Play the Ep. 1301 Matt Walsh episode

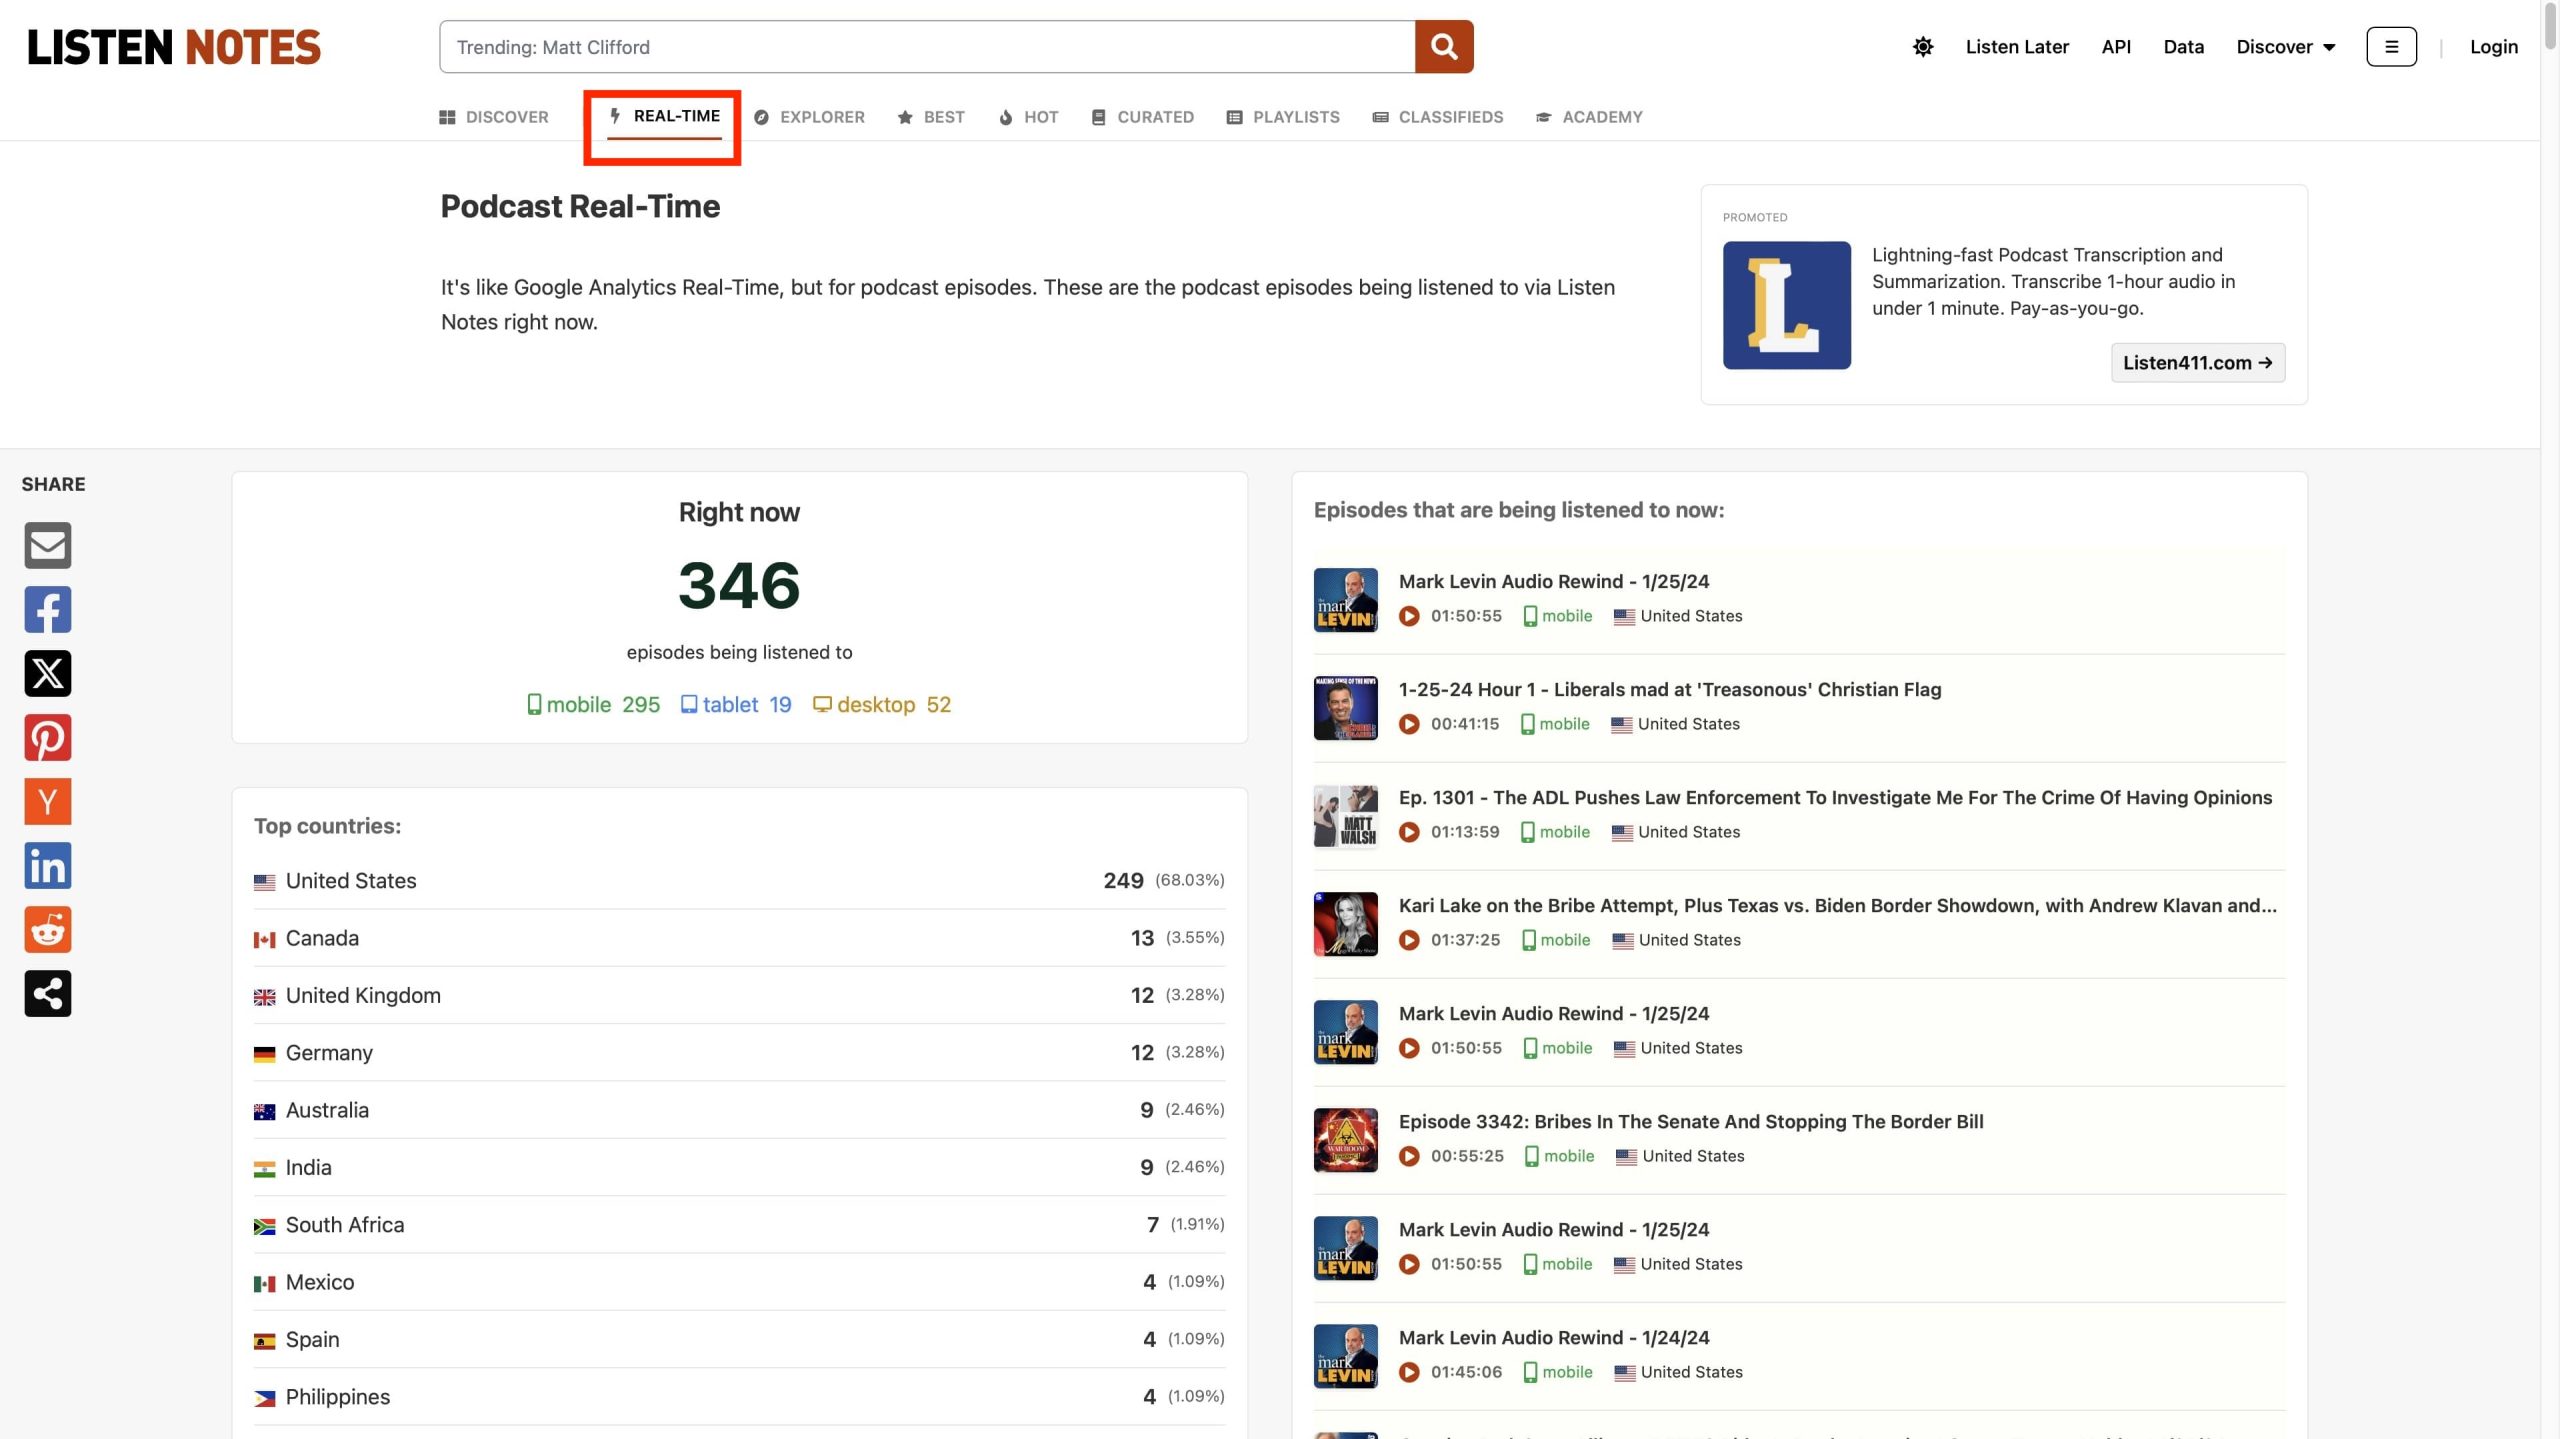(1408, 832)
